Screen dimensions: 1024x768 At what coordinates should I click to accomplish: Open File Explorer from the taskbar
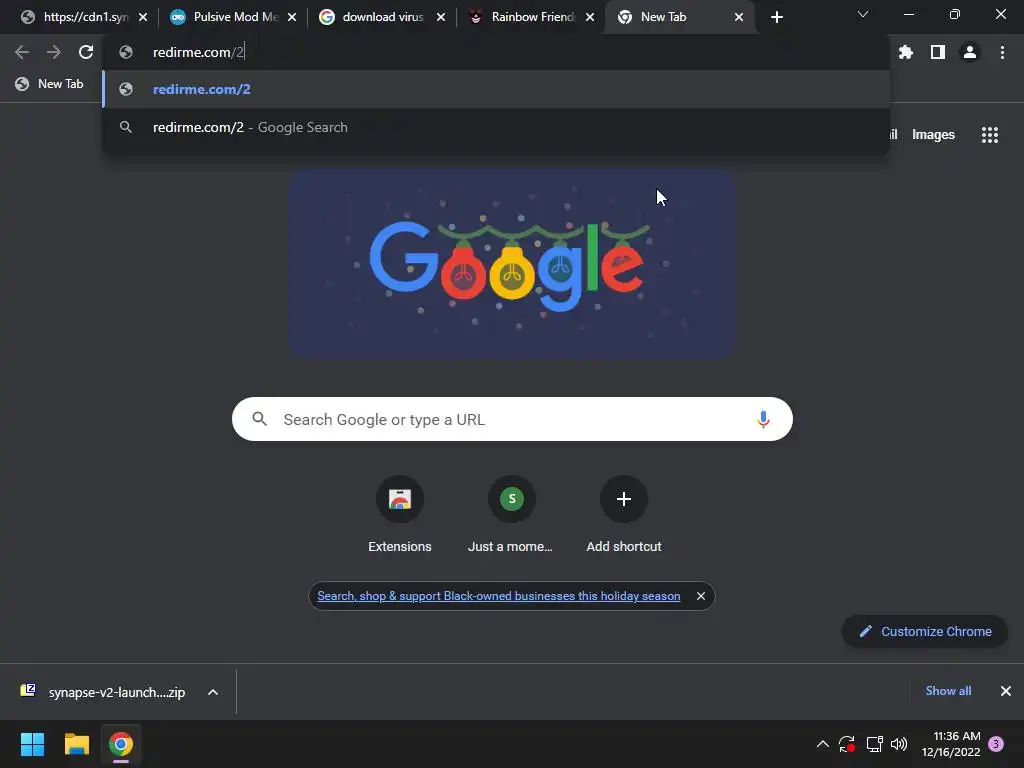76,744
